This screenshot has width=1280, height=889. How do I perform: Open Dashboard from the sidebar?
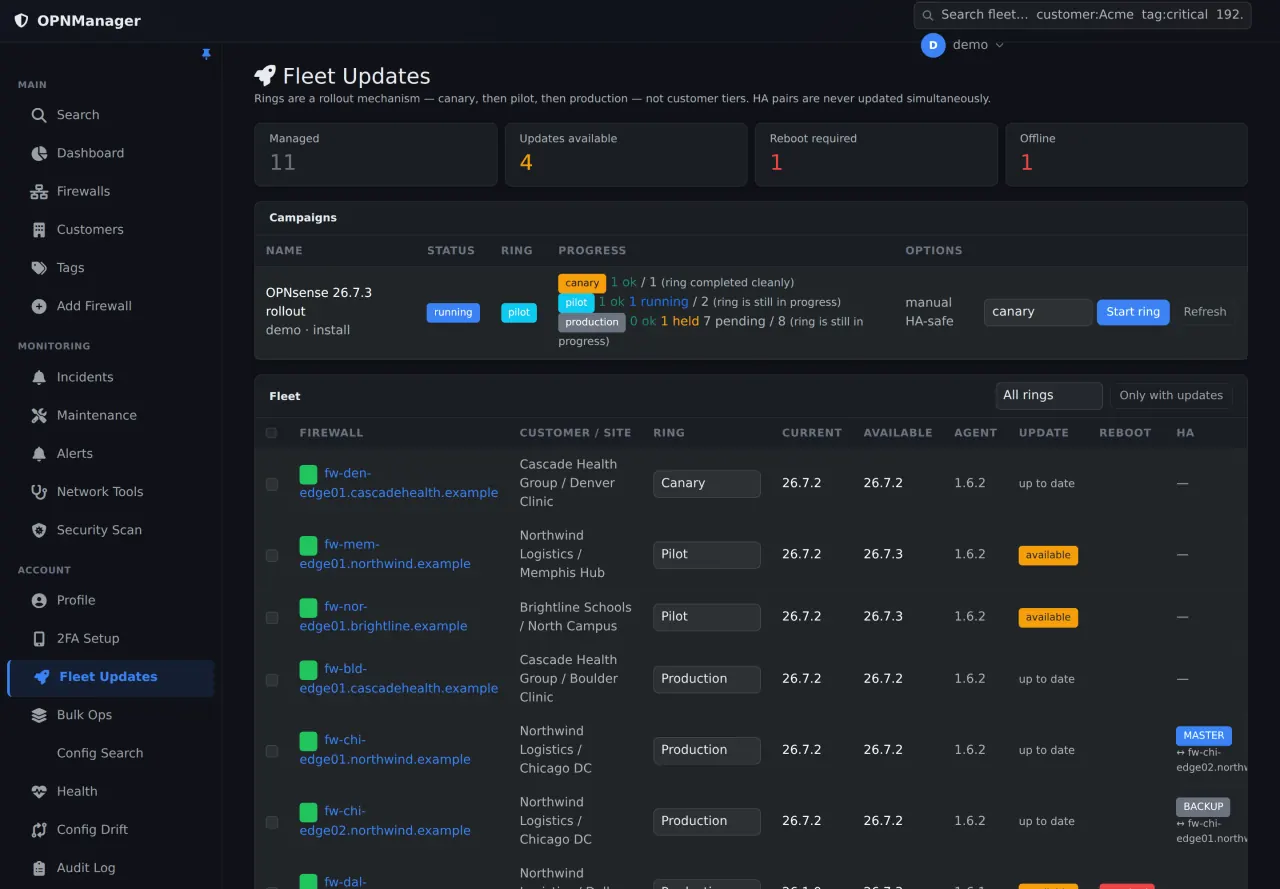[x=110, y=153]
